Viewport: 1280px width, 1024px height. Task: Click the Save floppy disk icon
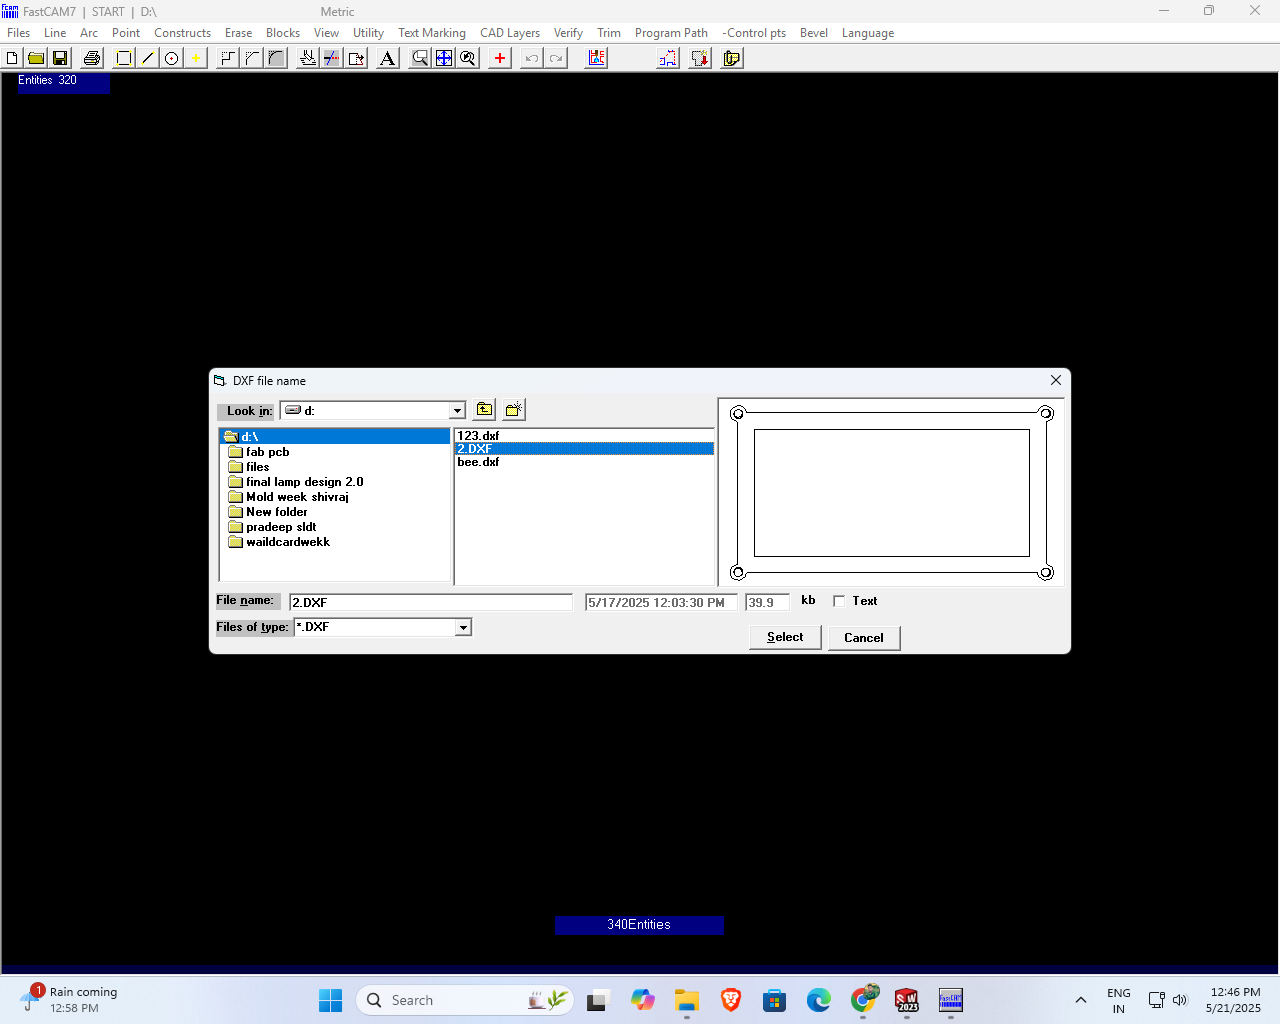60,58
